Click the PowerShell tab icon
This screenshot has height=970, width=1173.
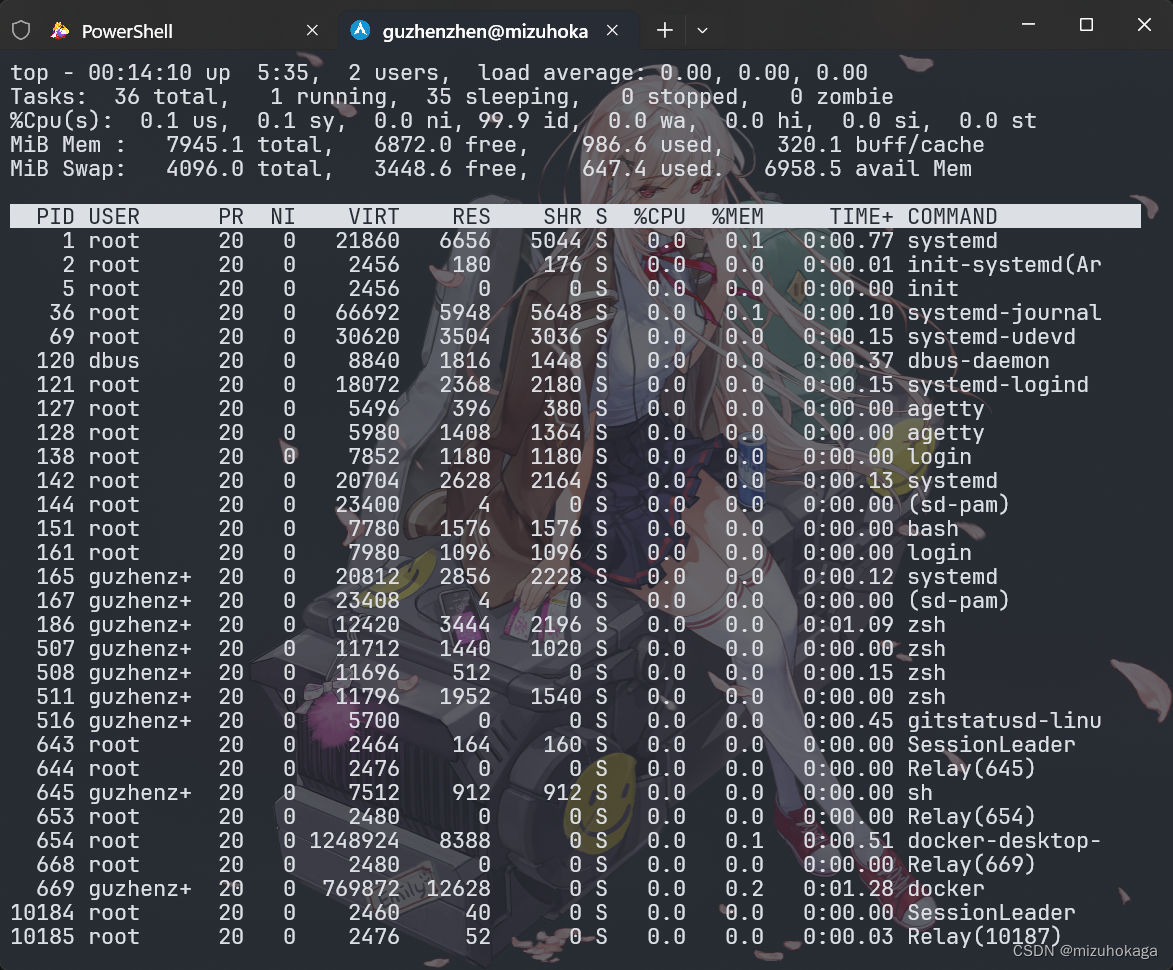point(60,31)
